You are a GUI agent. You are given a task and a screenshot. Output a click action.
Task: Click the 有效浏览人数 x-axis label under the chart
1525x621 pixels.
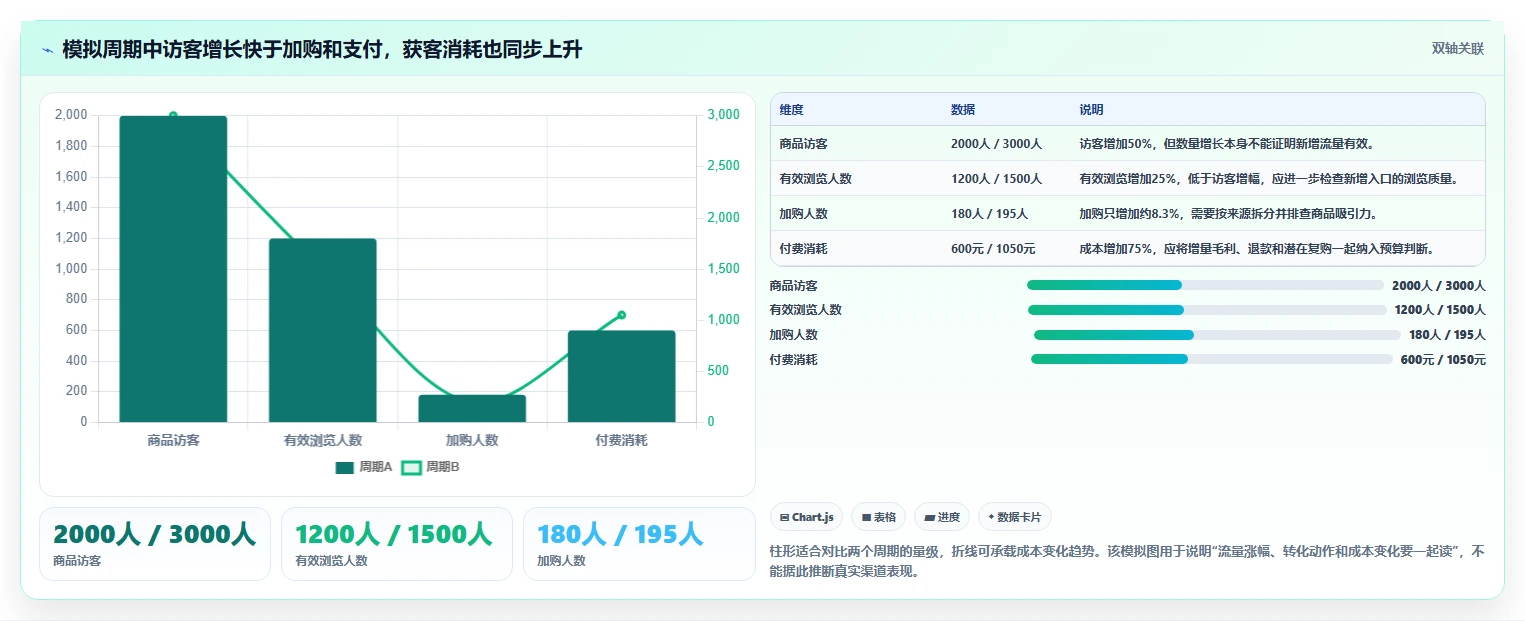pyautogui.click(x=322, y=440)
